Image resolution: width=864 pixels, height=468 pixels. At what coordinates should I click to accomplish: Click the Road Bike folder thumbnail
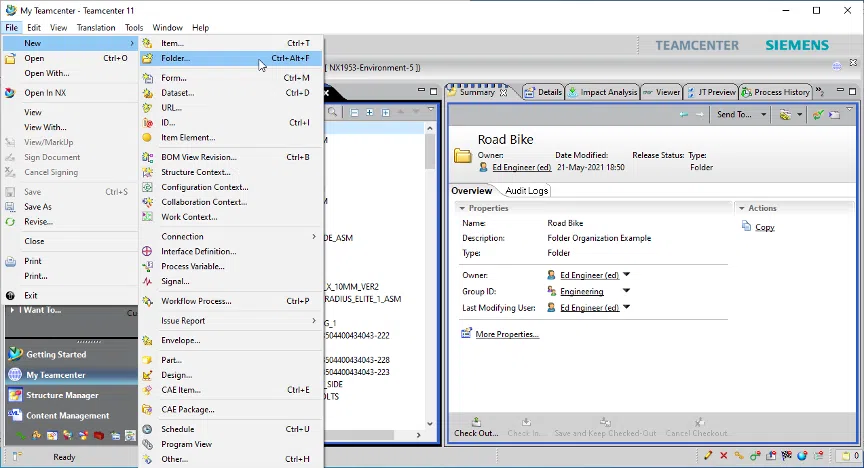click(463, 156)
